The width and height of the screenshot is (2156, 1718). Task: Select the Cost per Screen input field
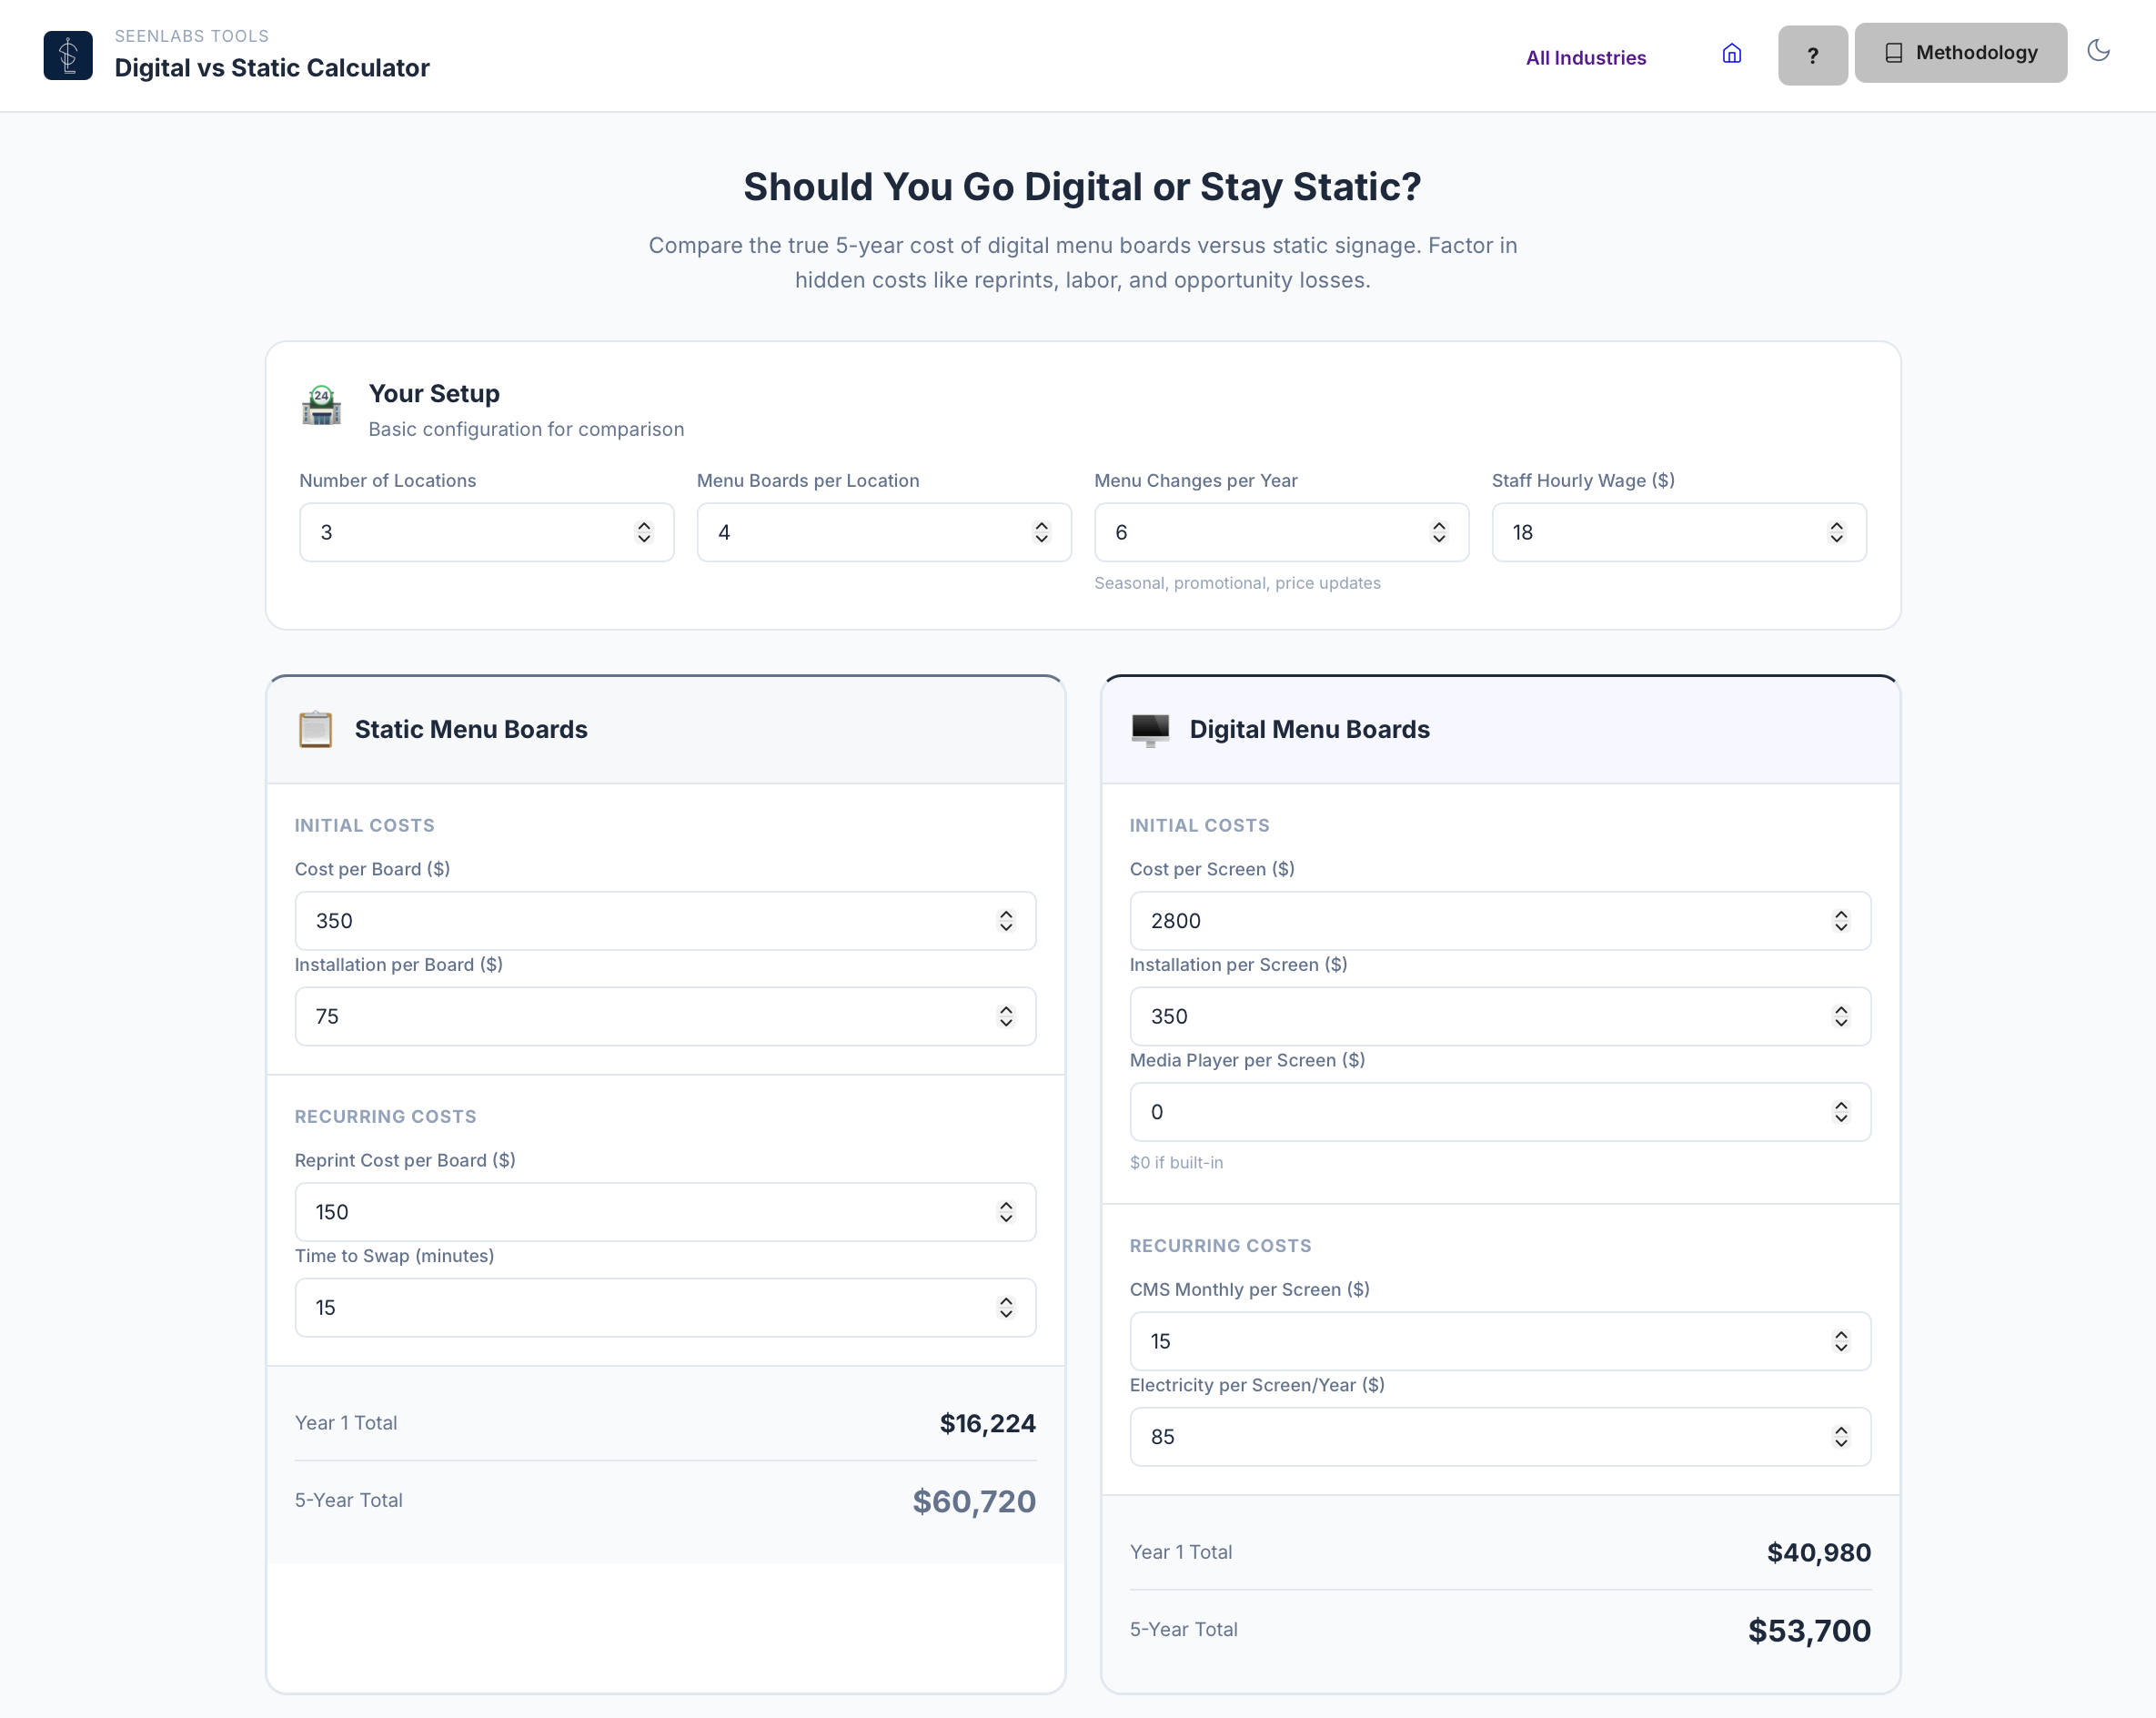[x=1450, y=920]
